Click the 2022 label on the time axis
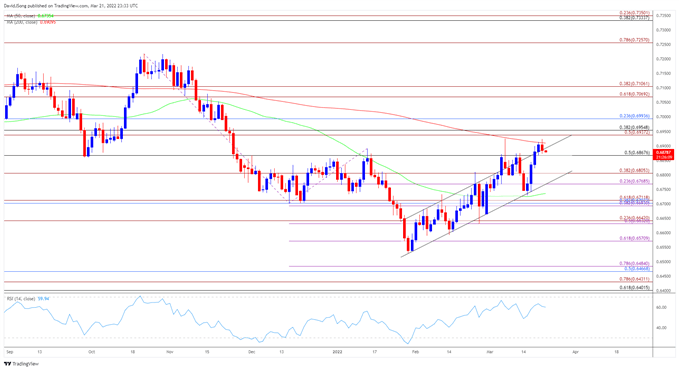Screen dimensions: 679x370 (337, 352)
